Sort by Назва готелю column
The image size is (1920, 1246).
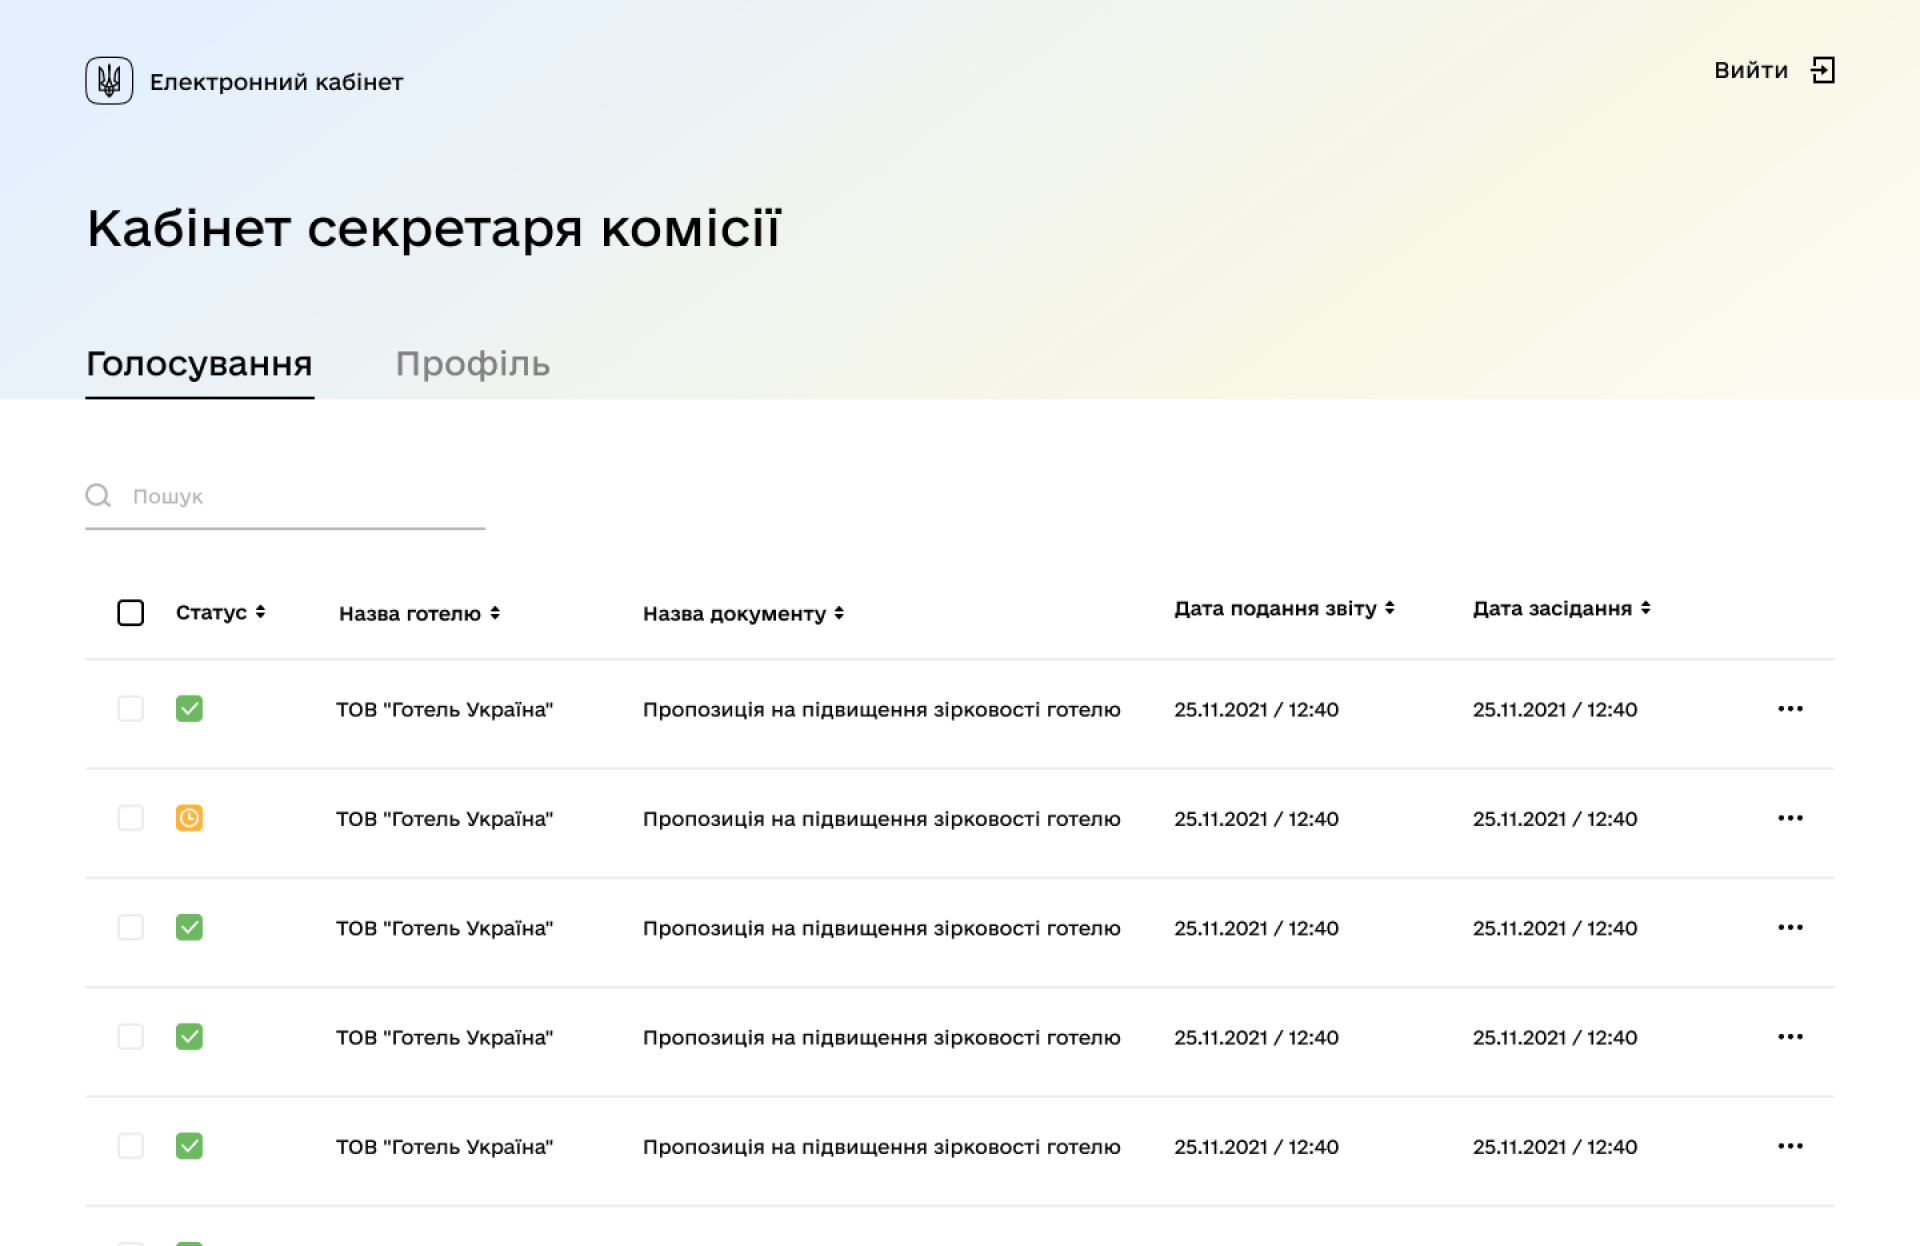click(x=496, y=613)
